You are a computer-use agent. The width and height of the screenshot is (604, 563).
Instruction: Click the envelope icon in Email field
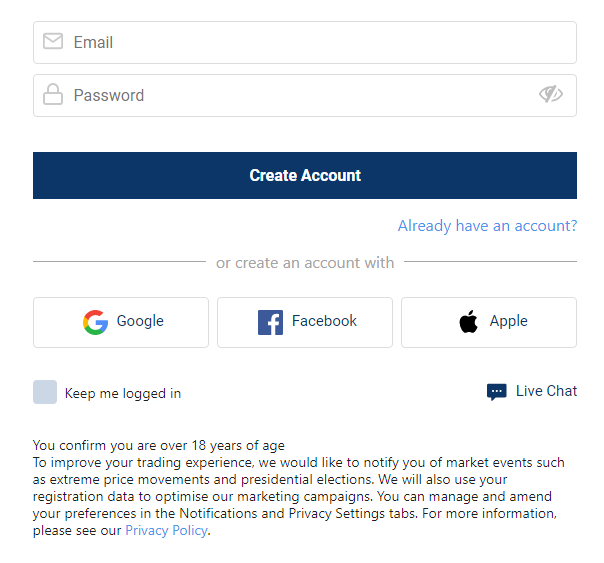pyautogui.click(x=53, y=41)
